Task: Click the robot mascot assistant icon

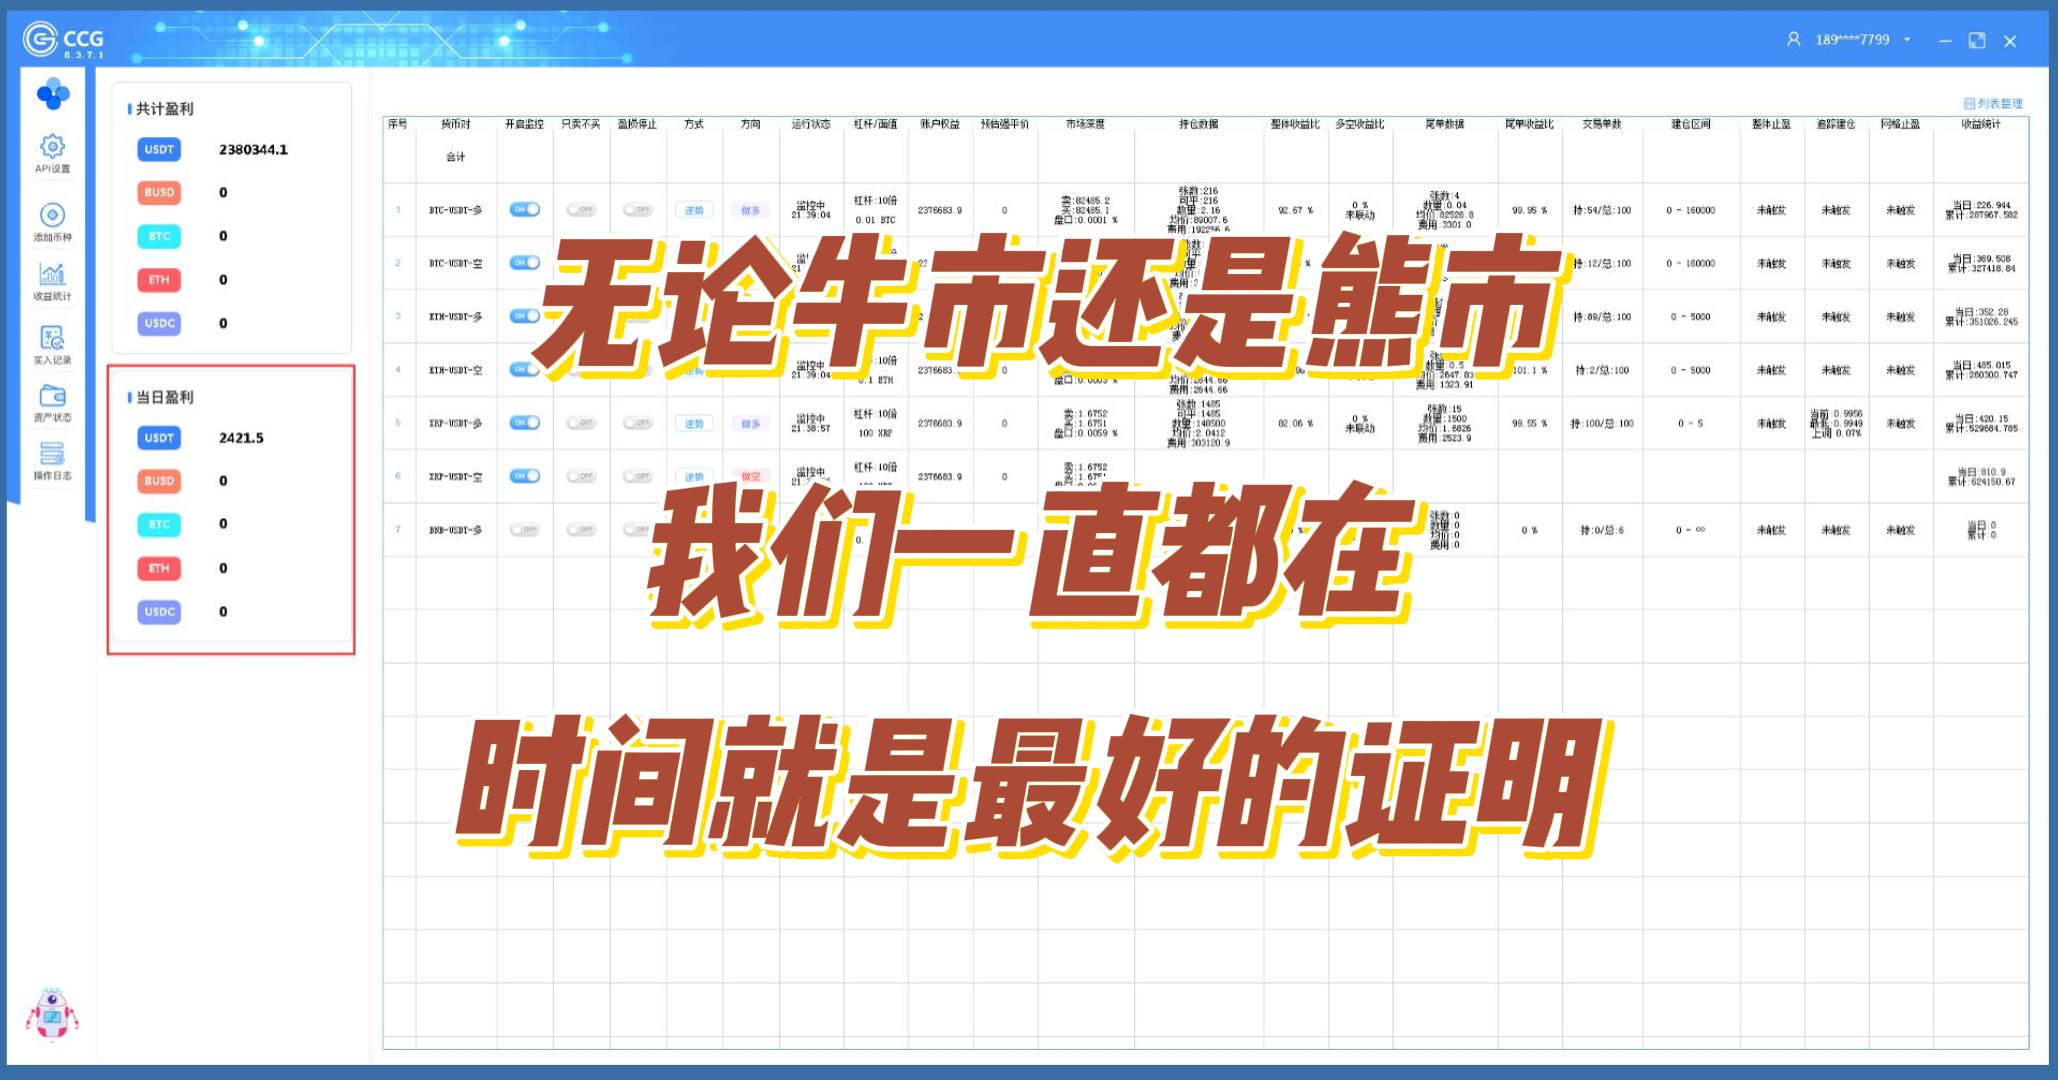Action: point(52,1015)
